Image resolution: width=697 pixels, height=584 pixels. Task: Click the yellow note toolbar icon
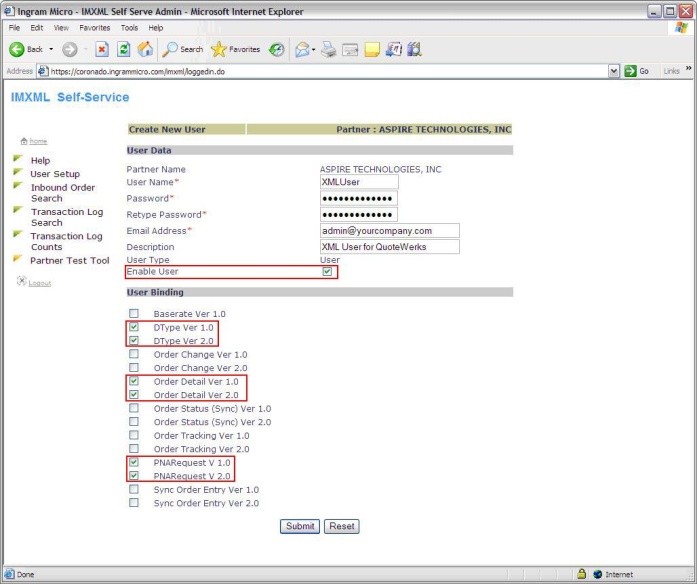pos(372,49)
